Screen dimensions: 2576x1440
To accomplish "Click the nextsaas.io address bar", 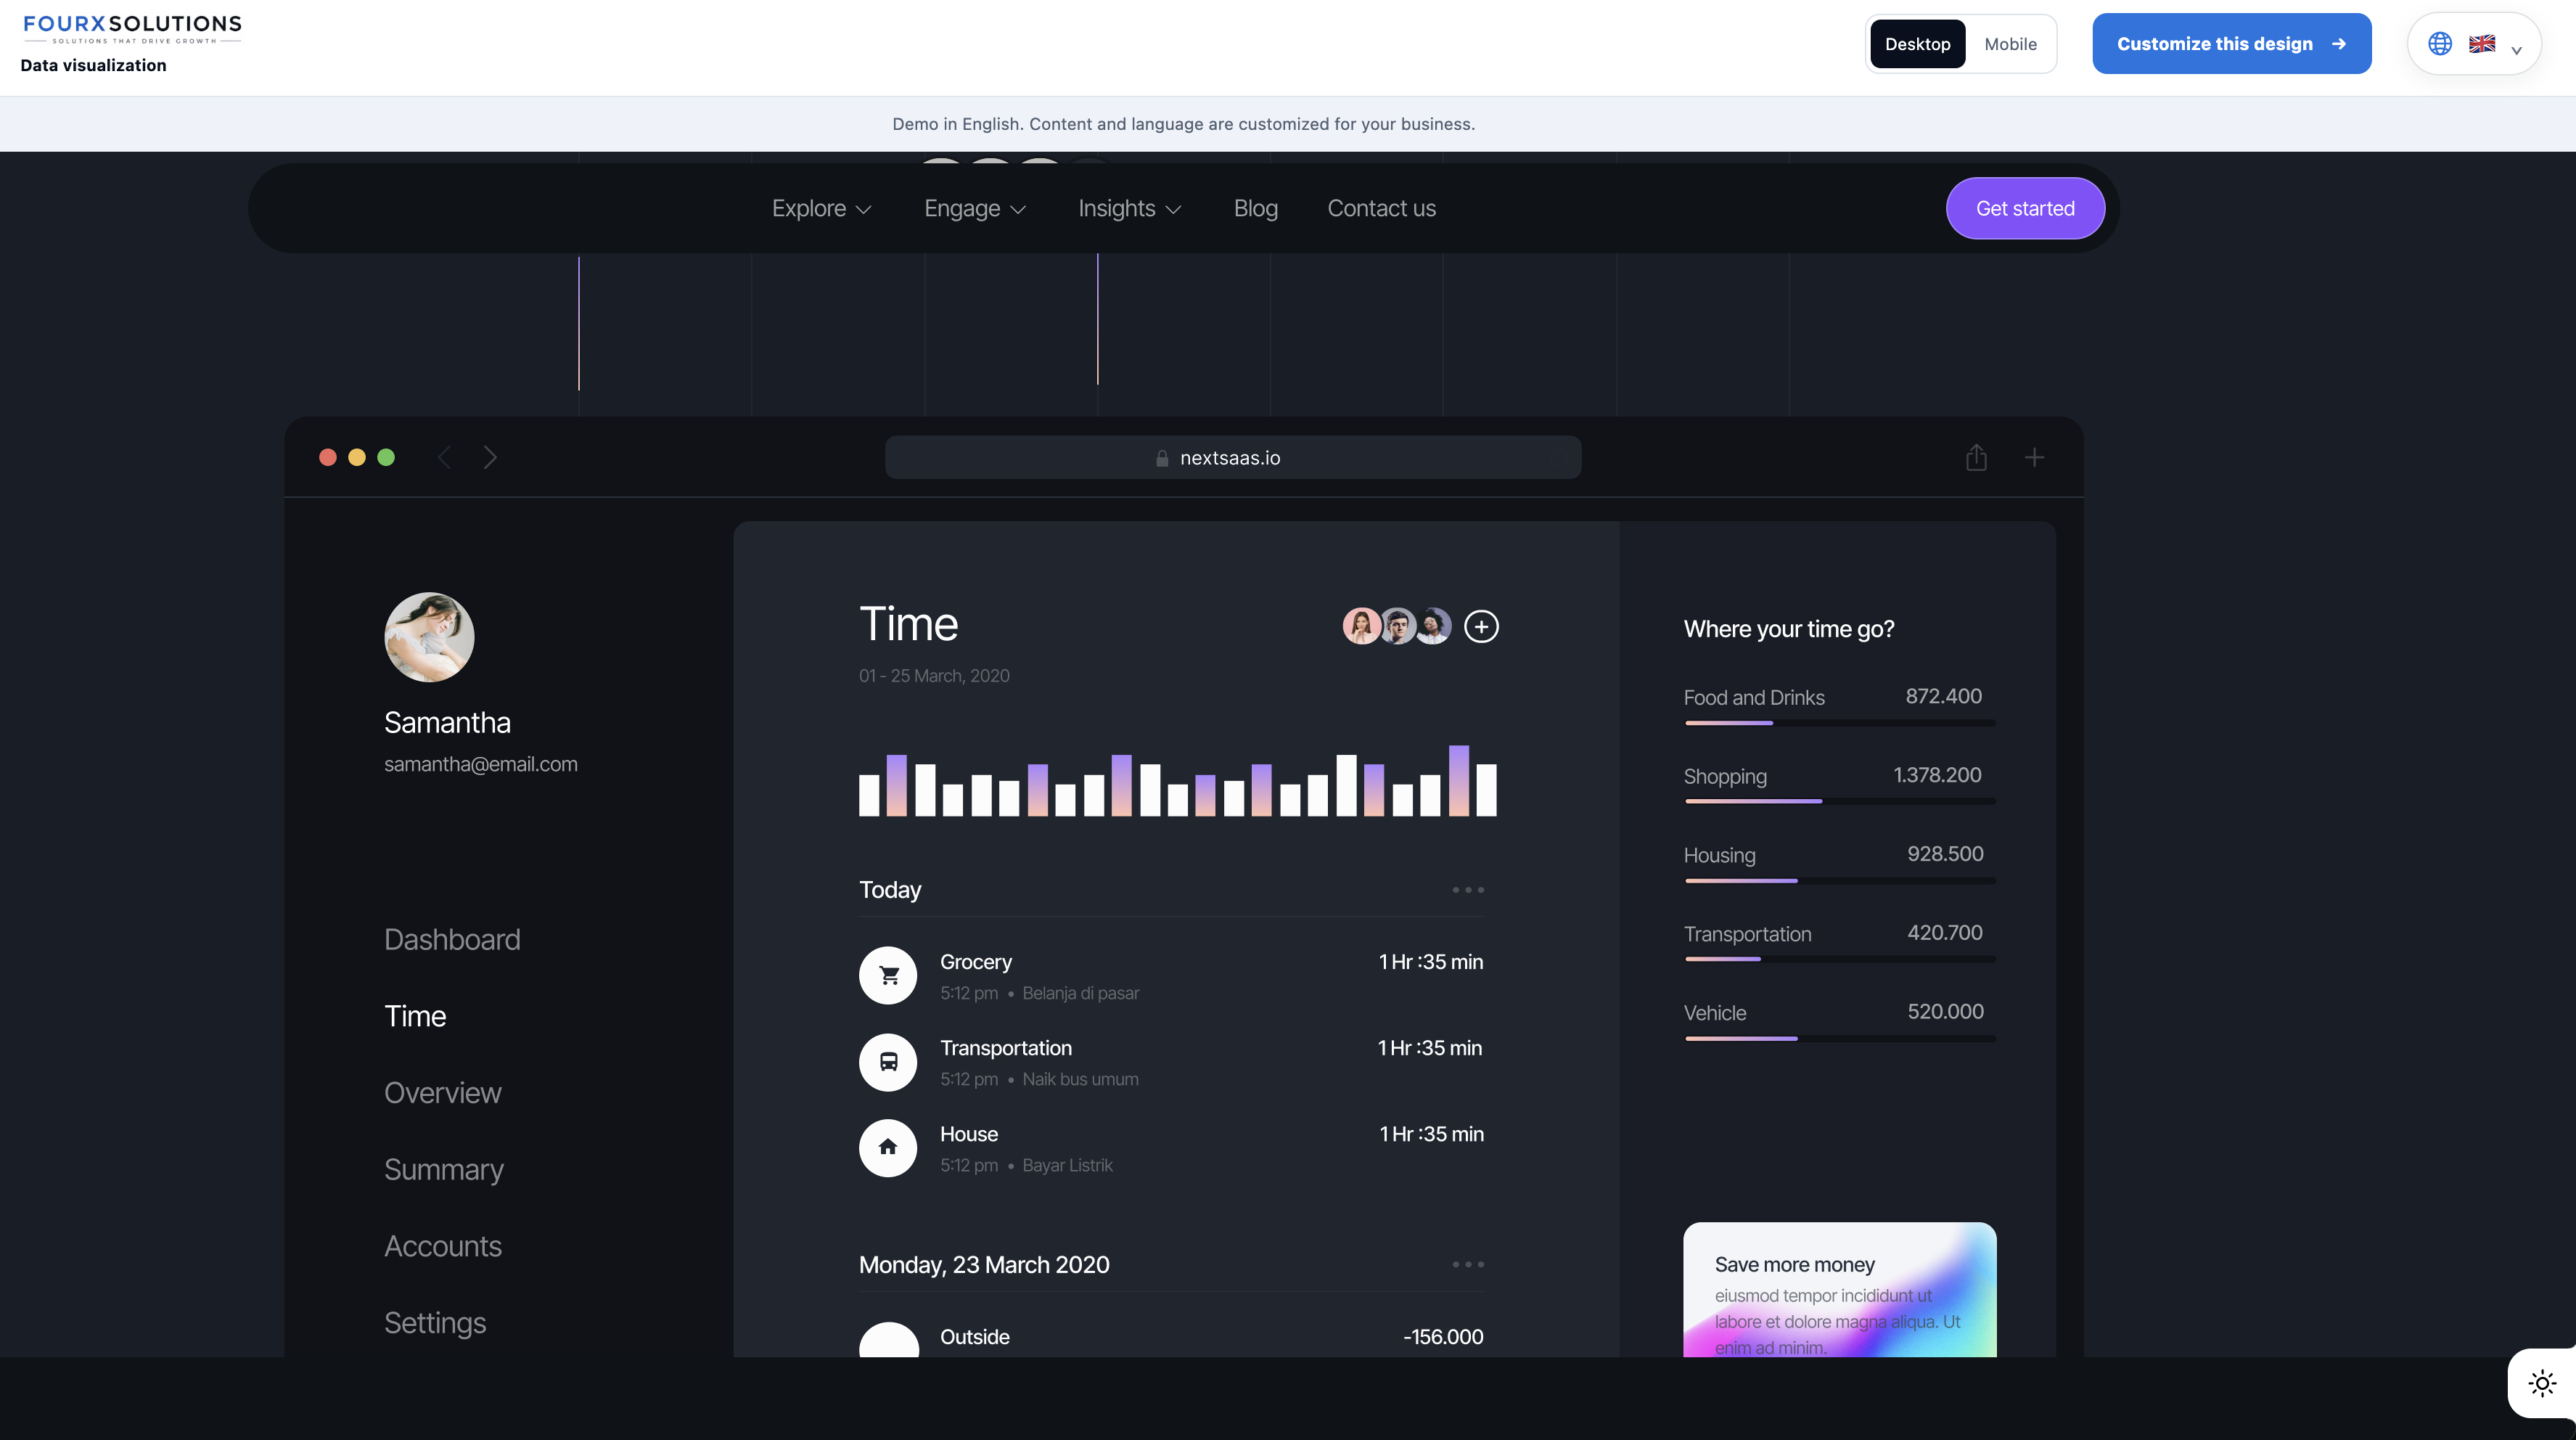I will coord(1232,457).
